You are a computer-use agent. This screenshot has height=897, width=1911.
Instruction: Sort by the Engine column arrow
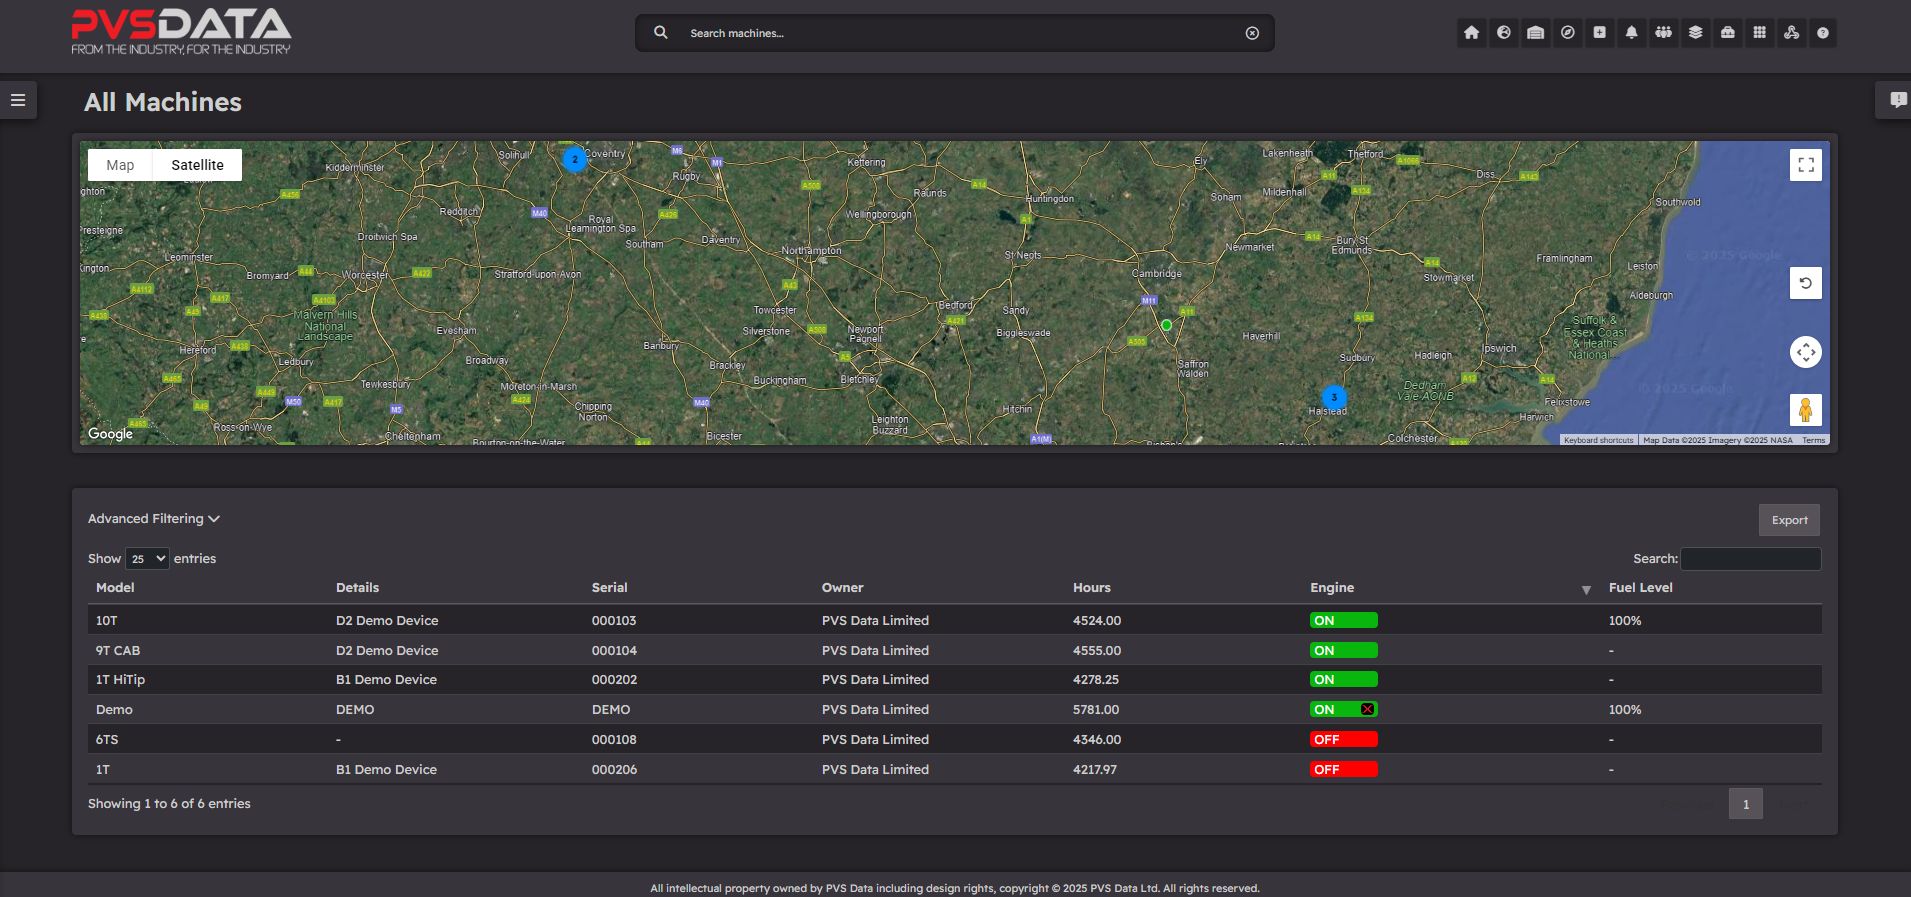tap(1586, 590)
